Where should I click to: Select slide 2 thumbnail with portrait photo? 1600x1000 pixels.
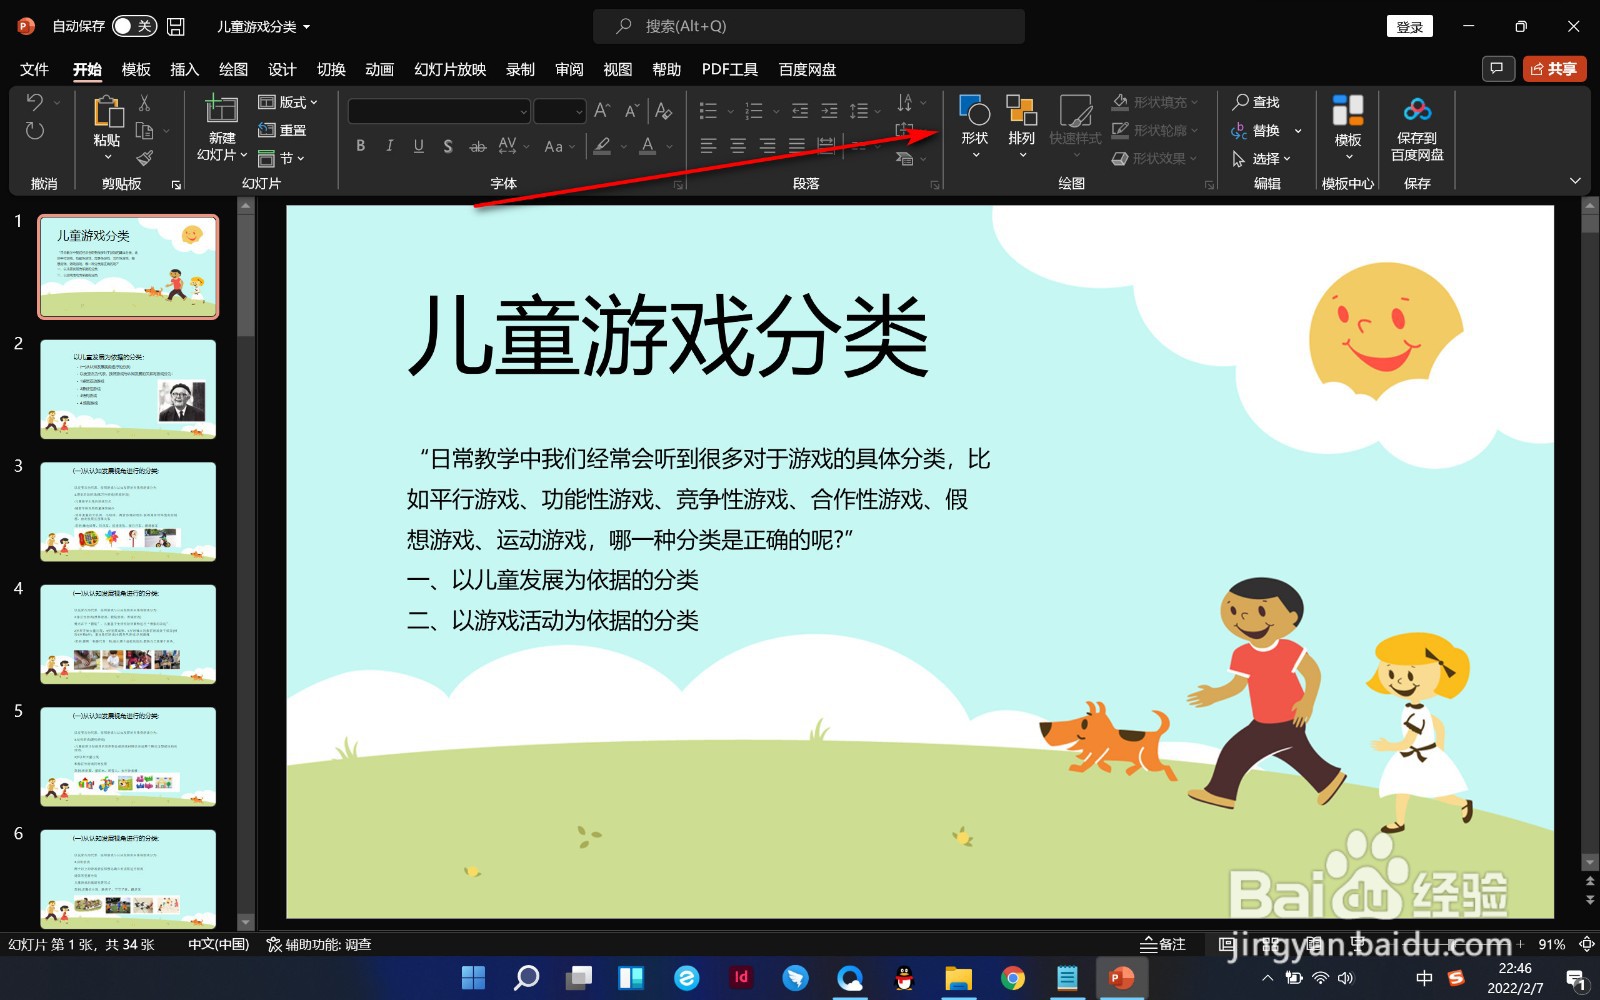pos(128,389)
